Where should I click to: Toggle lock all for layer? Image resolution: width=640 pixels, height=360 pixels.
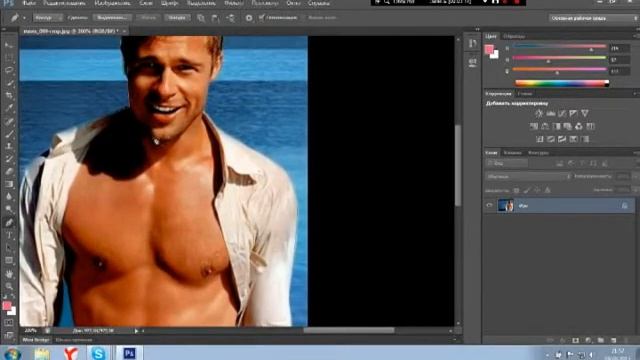(548, 190)
